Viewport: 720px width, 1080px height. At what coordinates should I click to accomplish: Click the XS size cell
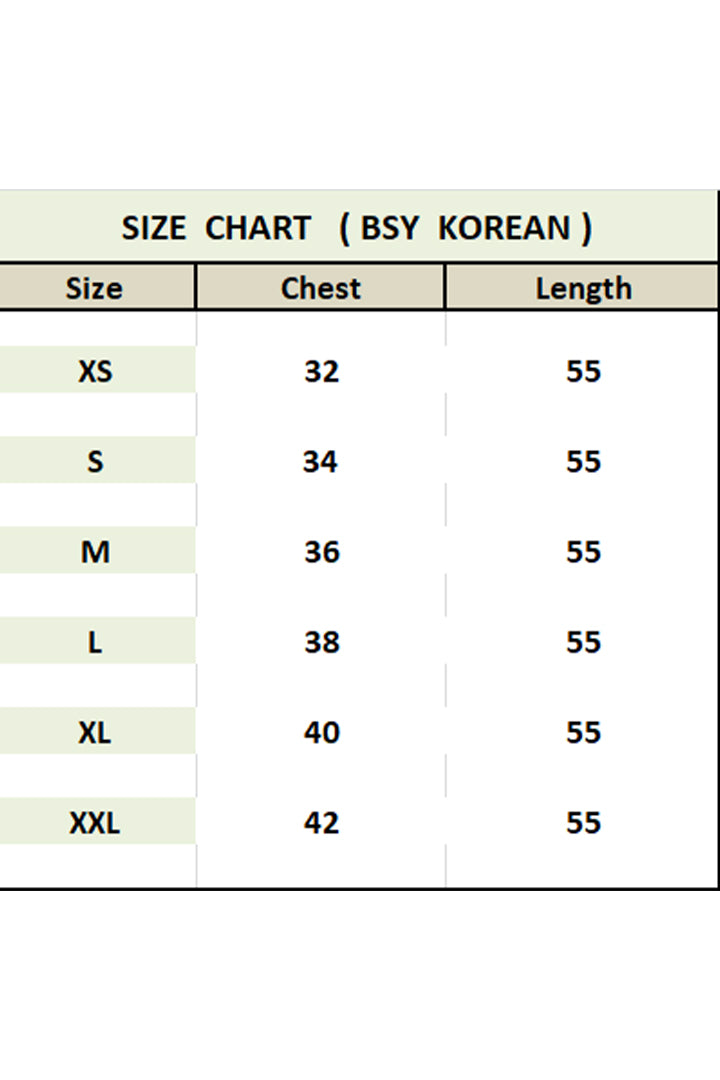click(95, 371)
